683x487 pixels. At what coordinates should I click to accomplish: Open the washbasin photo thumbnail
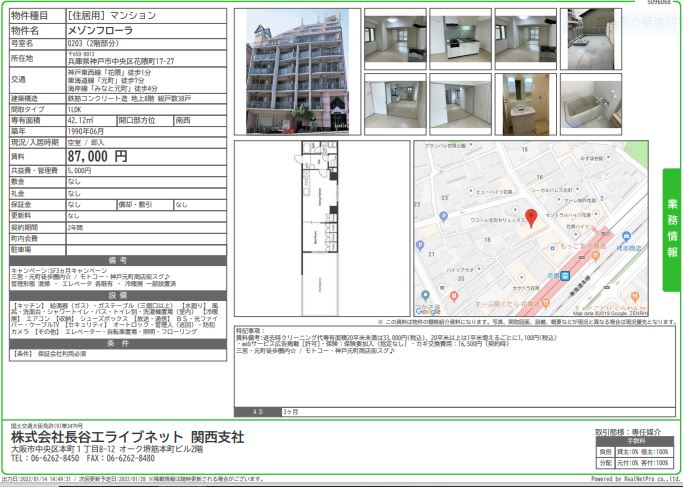coord(526,104)
